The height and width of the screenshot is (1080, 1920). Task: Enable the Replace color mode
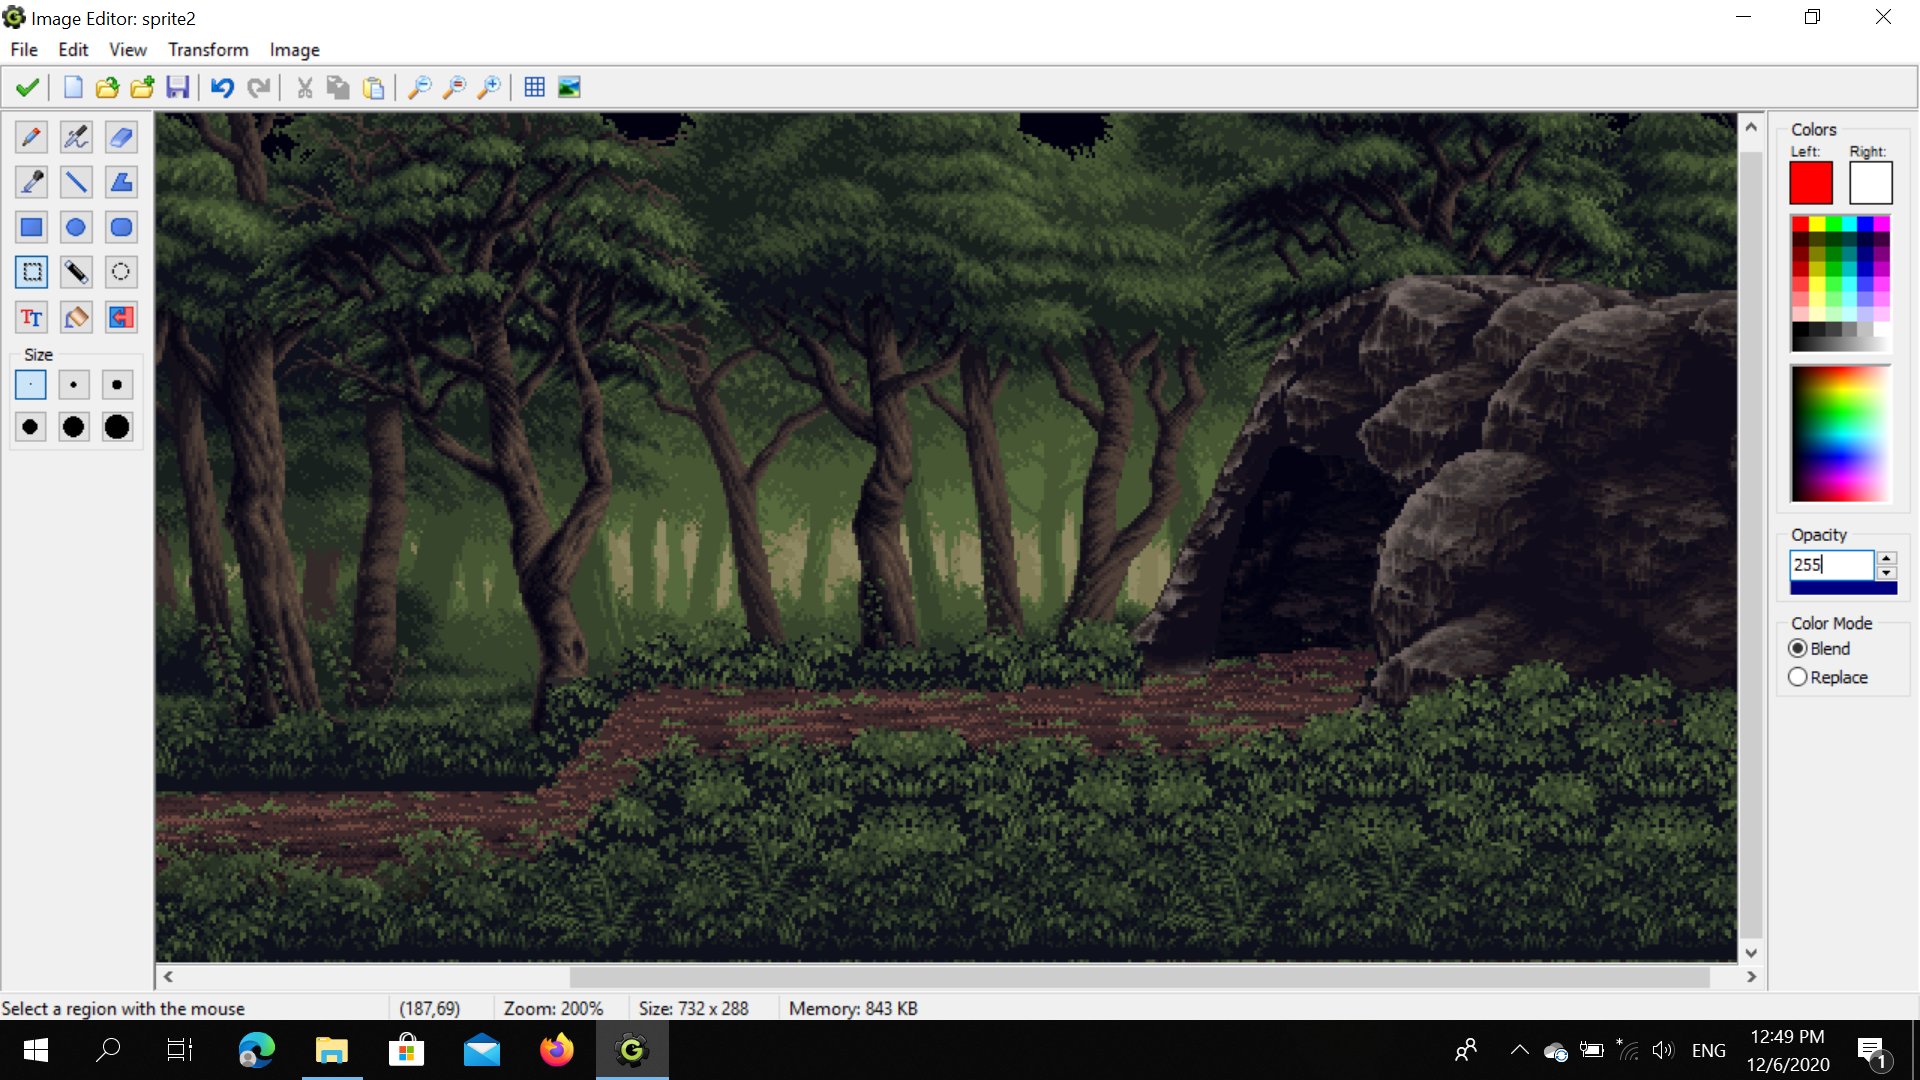pyautogui.click(x=1799, y=677)
